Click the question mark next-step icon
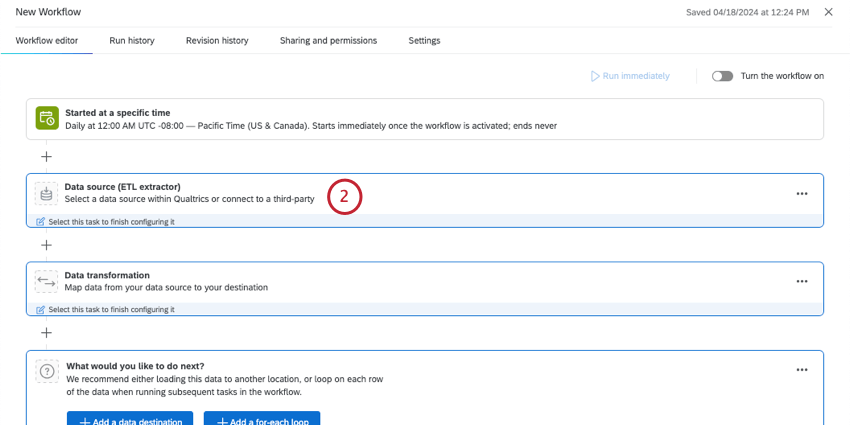 coord(47,371)
